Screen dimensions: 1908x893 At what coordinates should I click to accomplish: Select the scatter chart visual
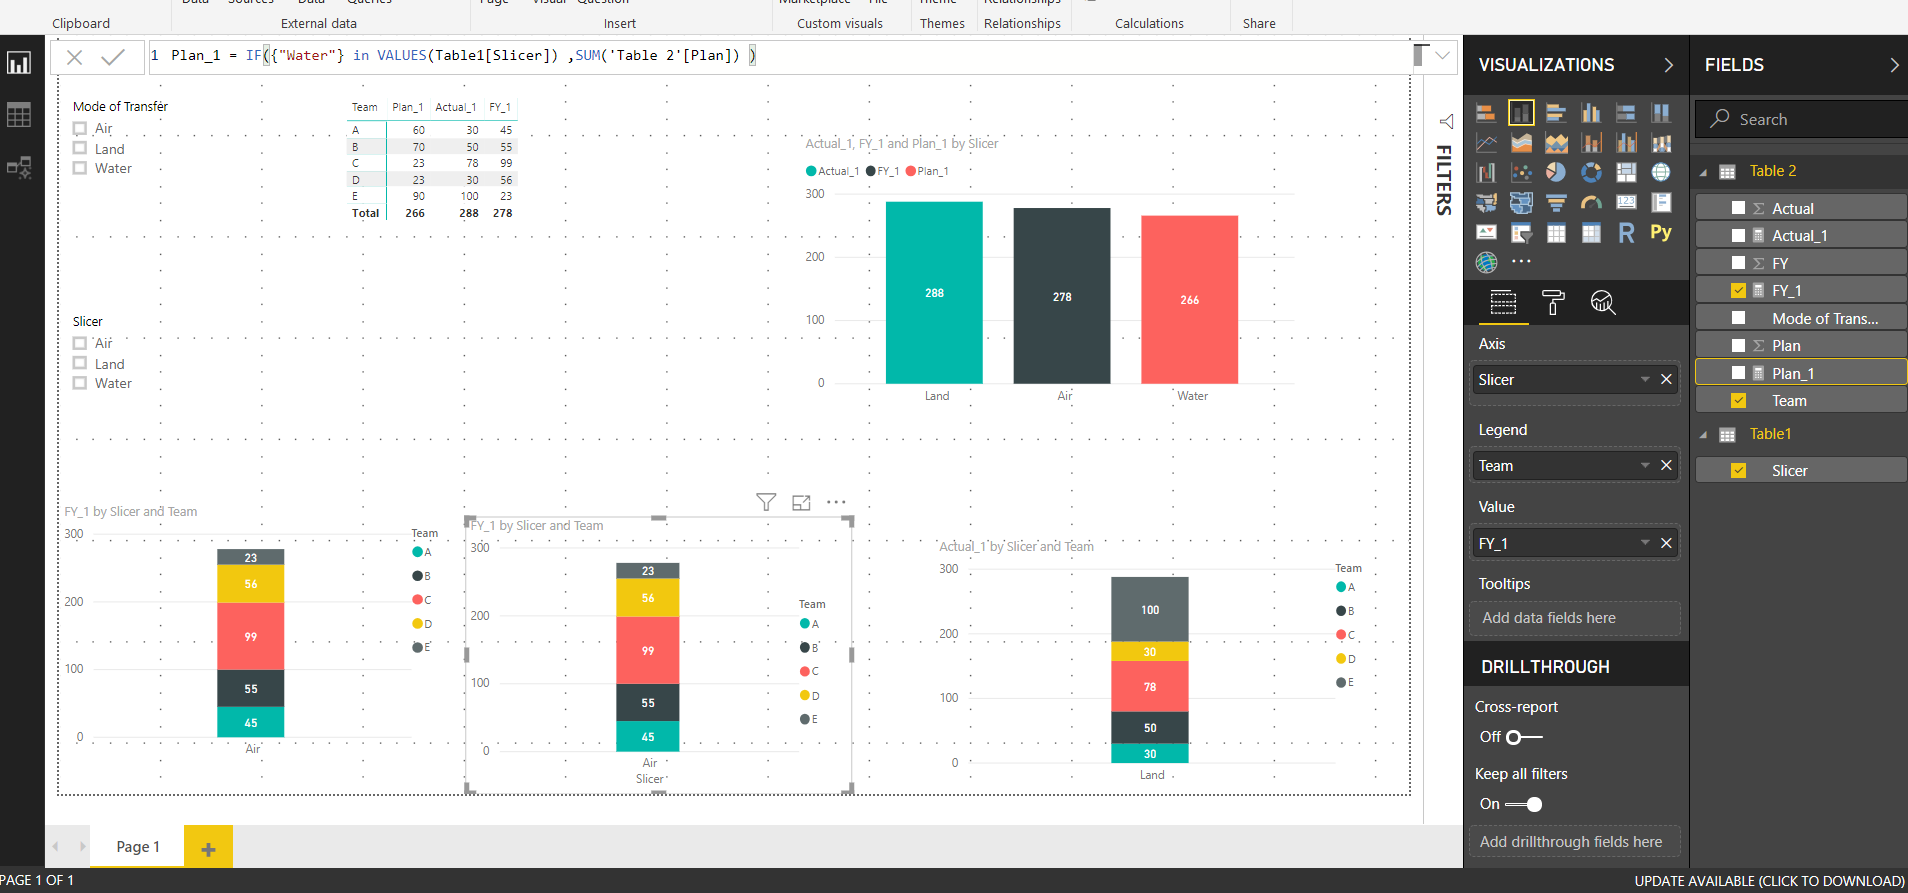[x=1521, y=172]
